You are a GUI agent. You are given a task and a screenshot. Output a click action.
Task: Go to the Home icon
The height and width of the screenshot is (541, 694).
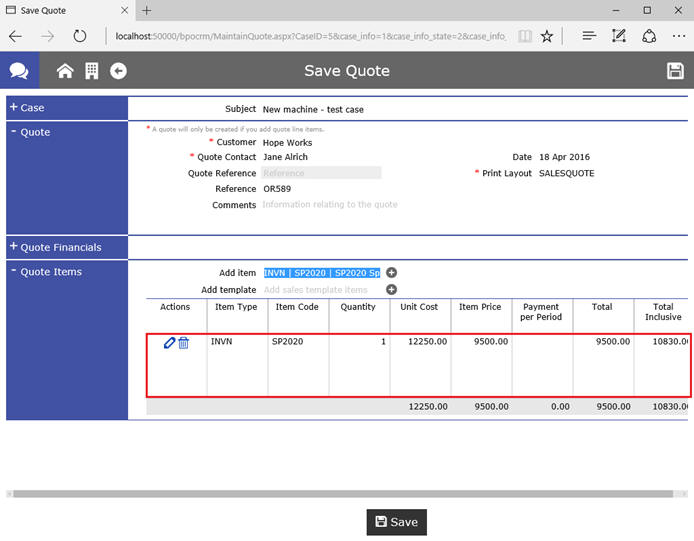pos(65,71)
